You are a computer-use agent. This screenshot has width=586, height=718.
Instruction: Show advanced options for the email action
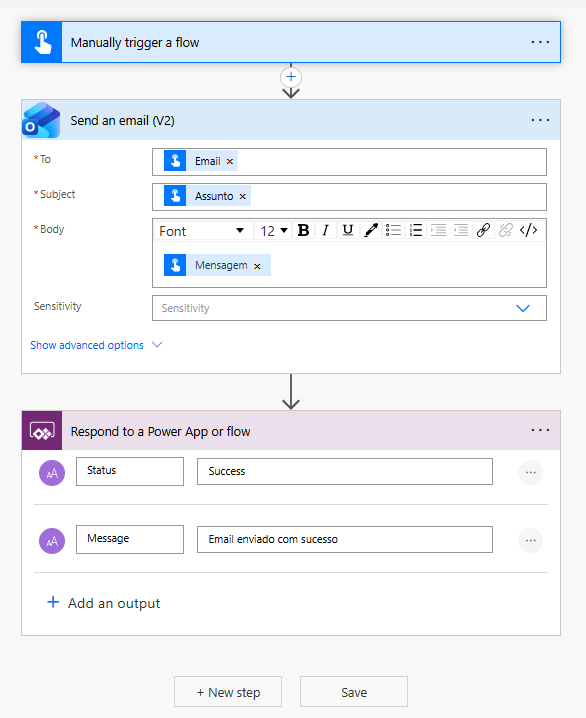pyautogui.click(x=96, y=345)
